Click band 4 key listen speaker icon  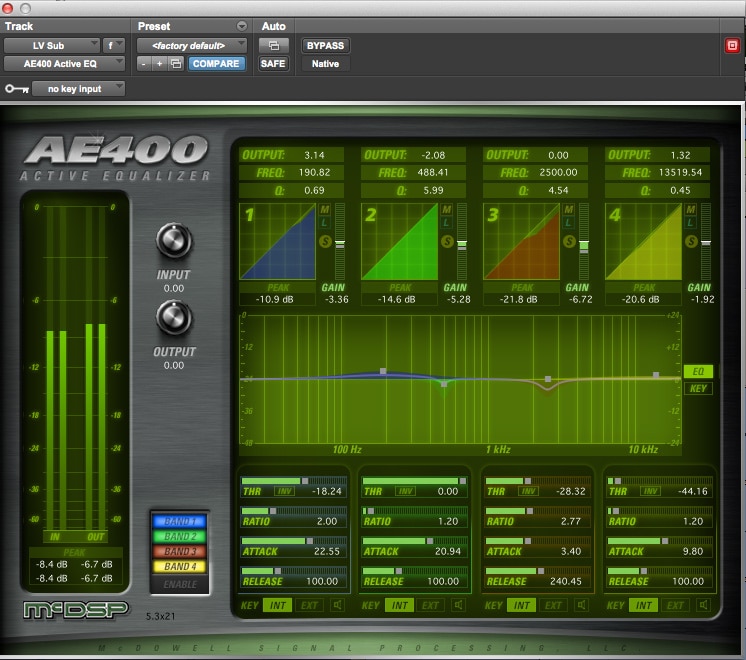(x=704, y=605)
